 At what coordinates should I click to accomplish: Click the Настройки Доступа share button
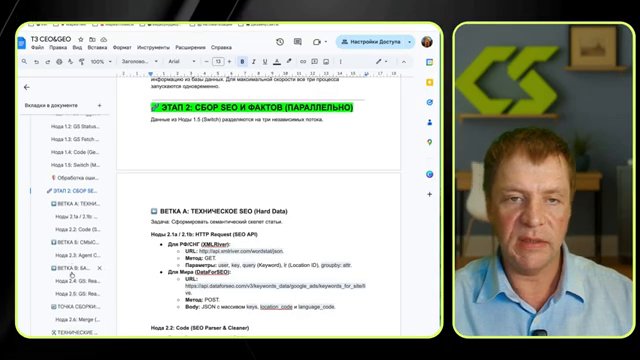click(371, 42)
